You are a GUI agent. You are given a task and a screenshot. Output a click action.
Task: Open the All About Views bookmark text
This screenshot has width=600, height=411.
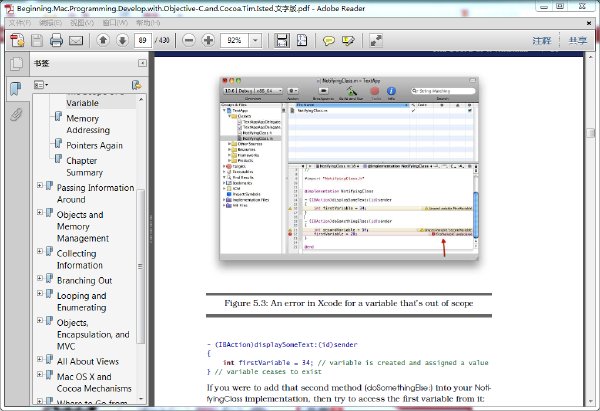pos(88,361)
